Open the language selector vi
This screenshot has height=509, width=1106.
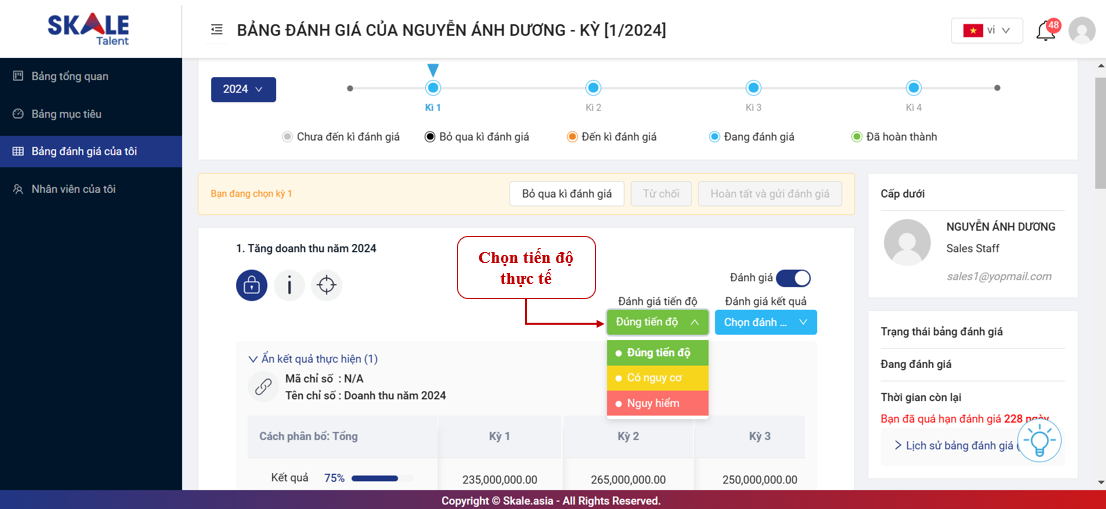point(986,30)
